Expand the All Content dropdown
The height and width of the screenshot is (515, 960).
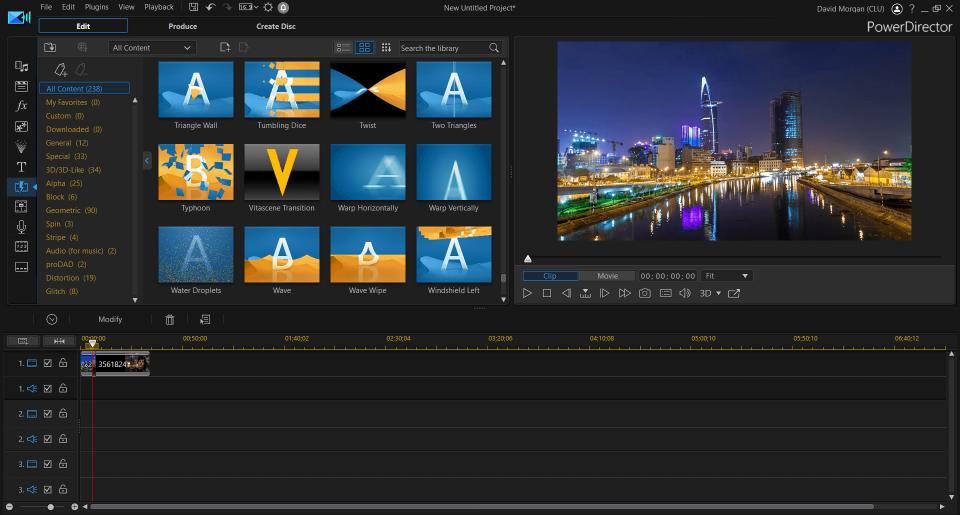(152, 48)
